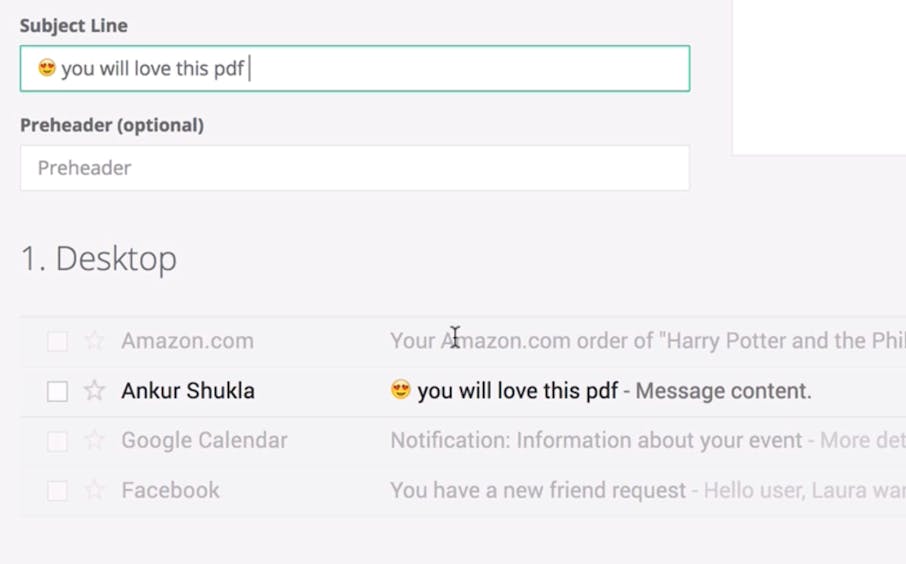Check the Google Calendar email checkbox
Screen dimensions: 906x564
pyautogui.click(x=58, y=441)
